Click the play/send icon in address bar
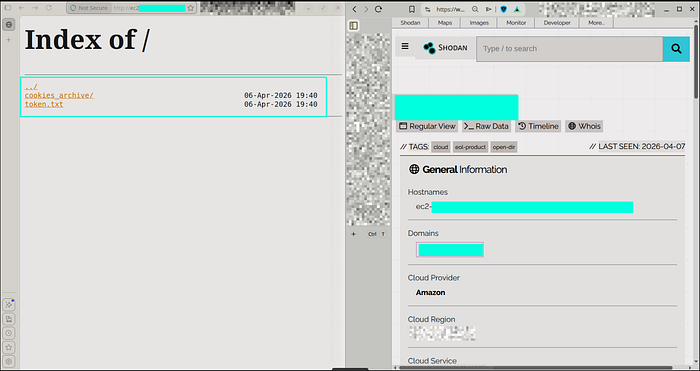 [x=489, y=9]
